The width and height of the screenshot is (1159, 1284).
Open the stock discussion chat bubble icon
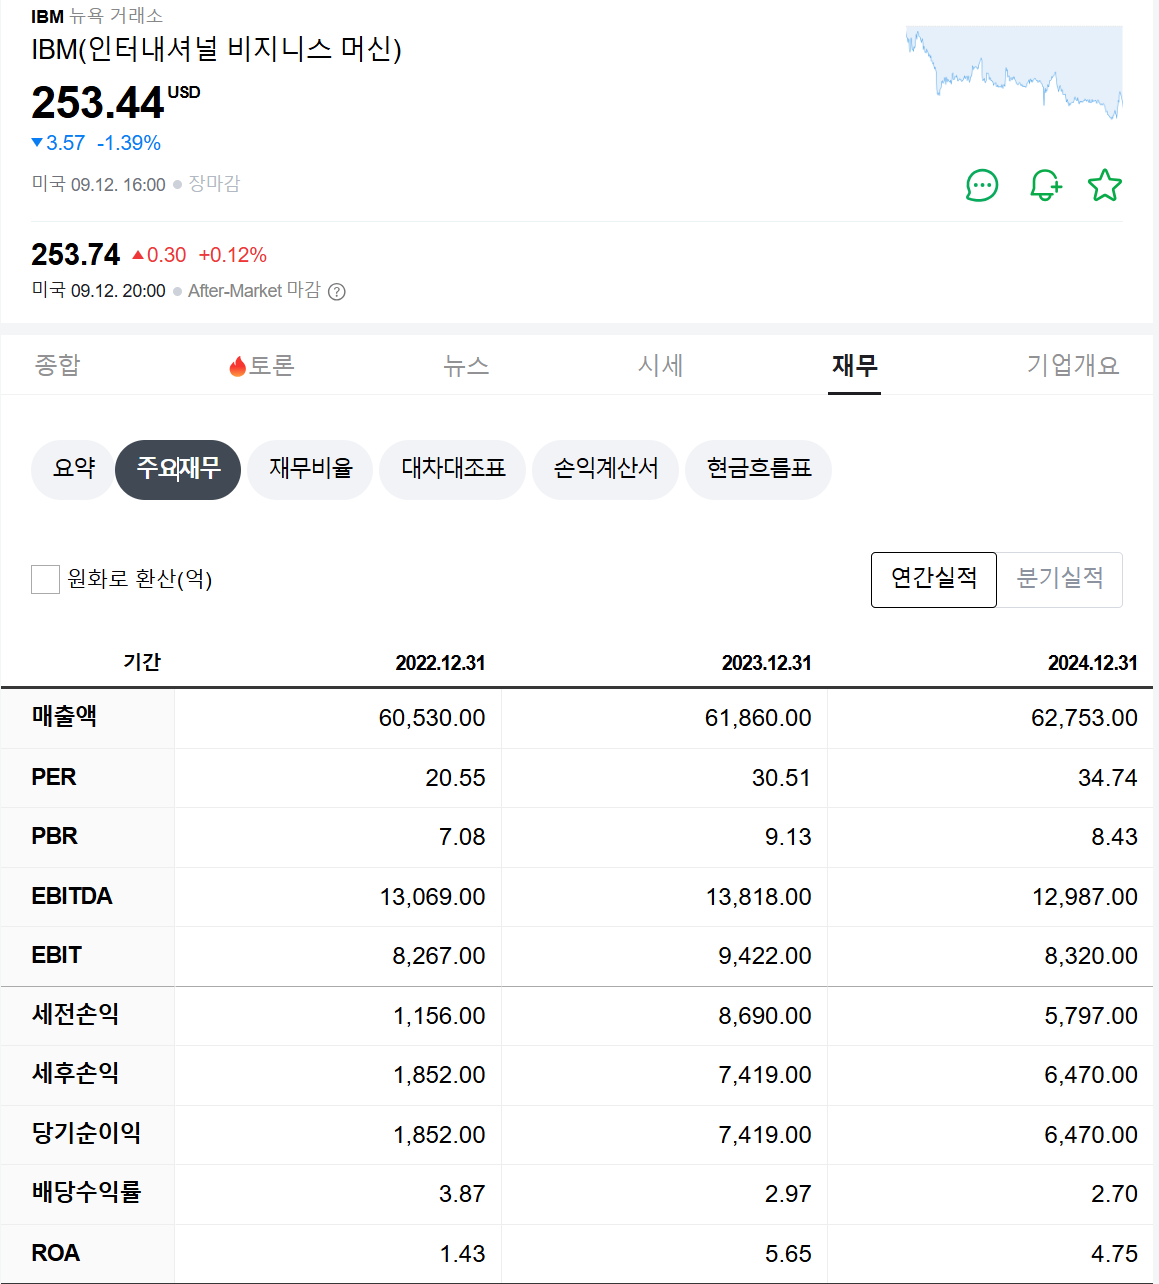coord(982,185)
